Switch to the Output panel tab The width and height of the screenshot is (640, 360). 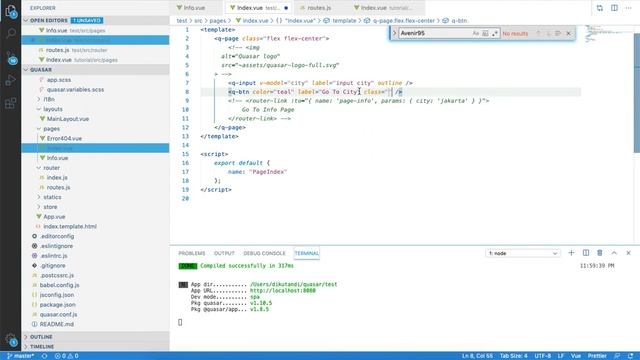[224, 253]
